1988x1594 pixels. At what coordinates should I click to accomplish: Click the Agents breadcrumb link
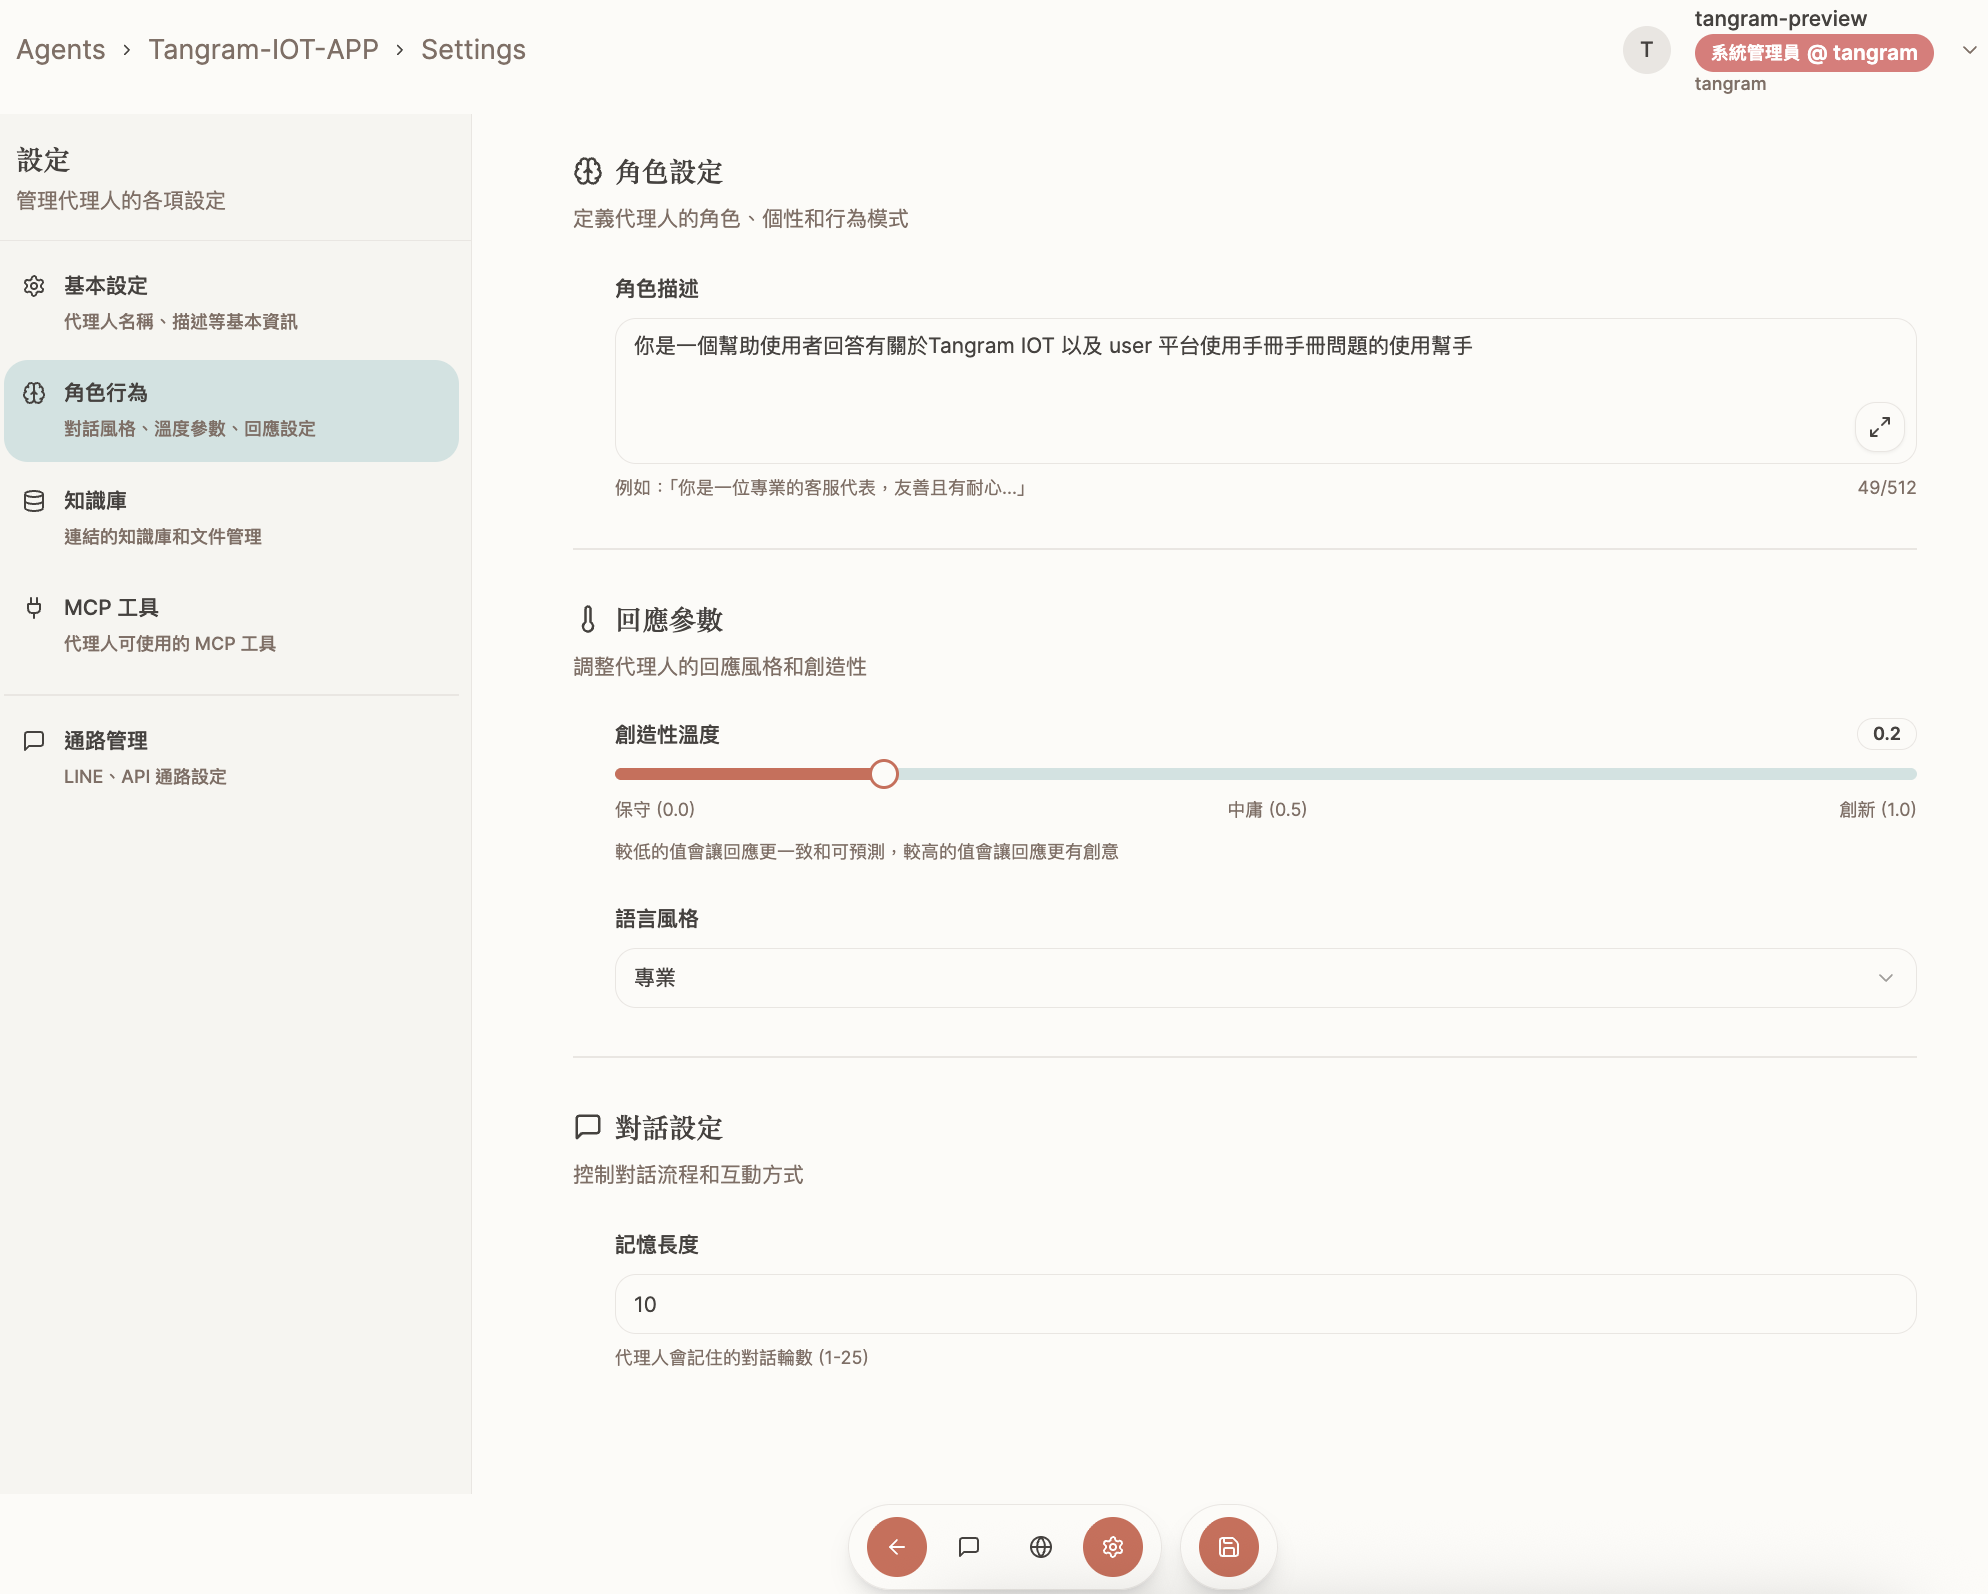(61, 50)
